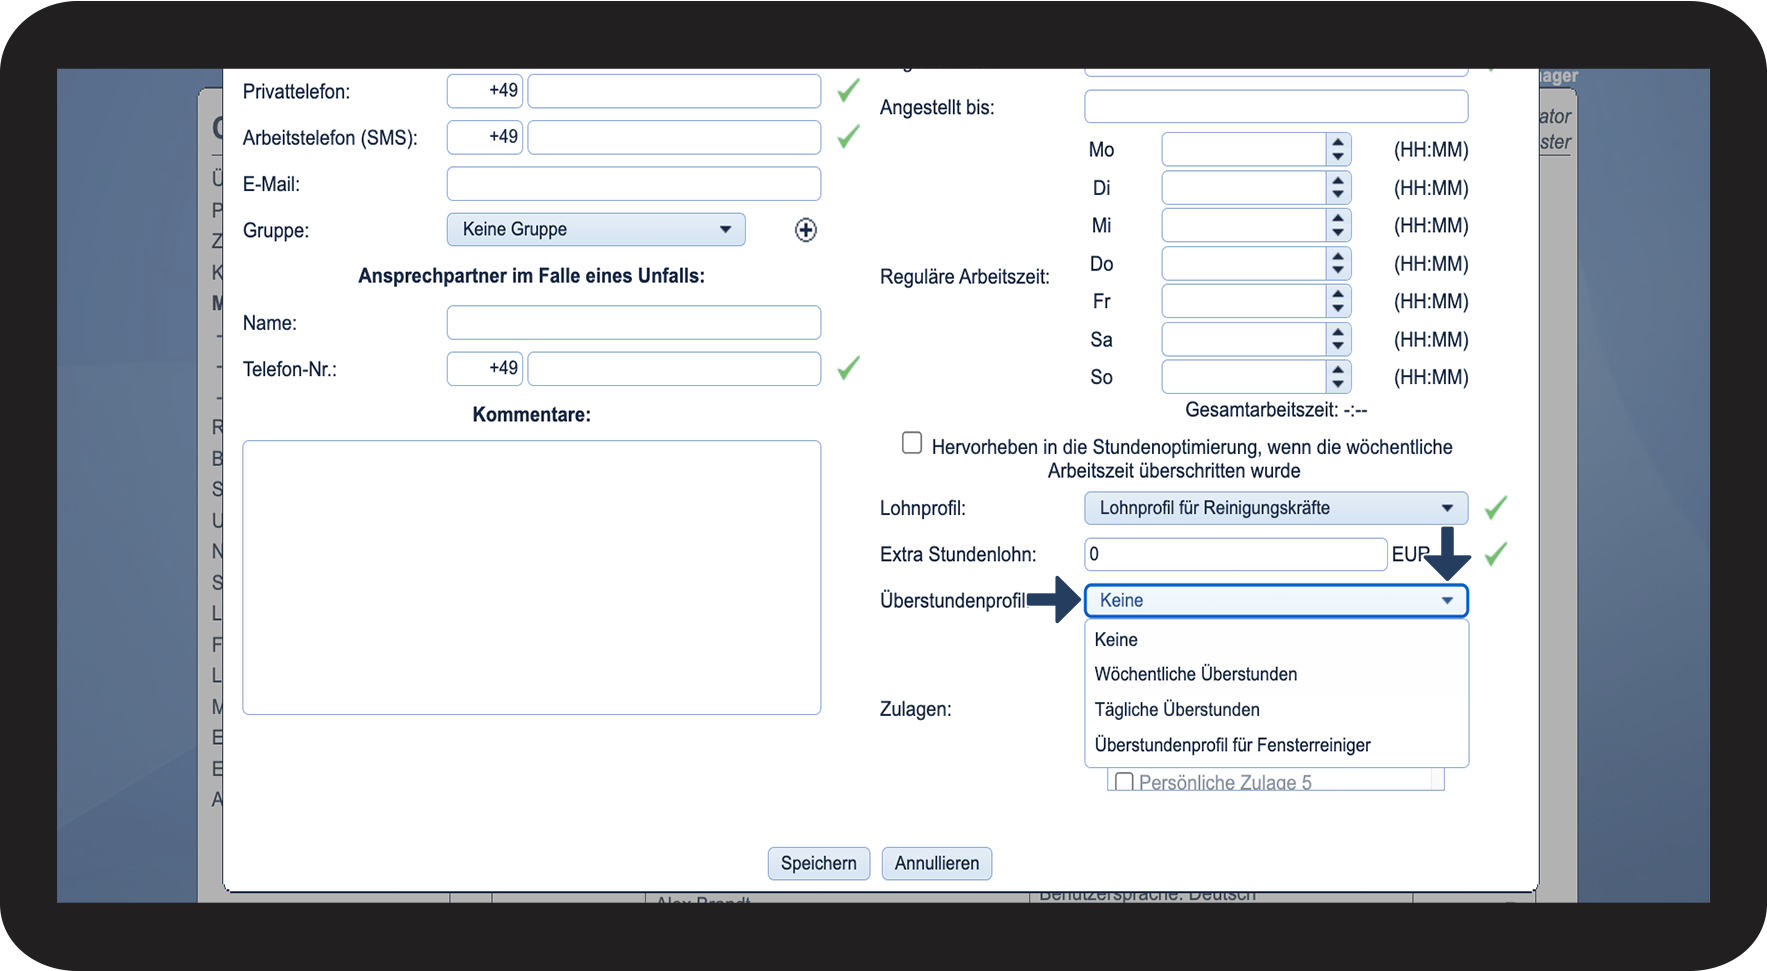This screenshot has height=971, width=1767.
Task: Enable the Hervorheben in die Stundenoptimierung checkbox
Action: tap(912, 443)
